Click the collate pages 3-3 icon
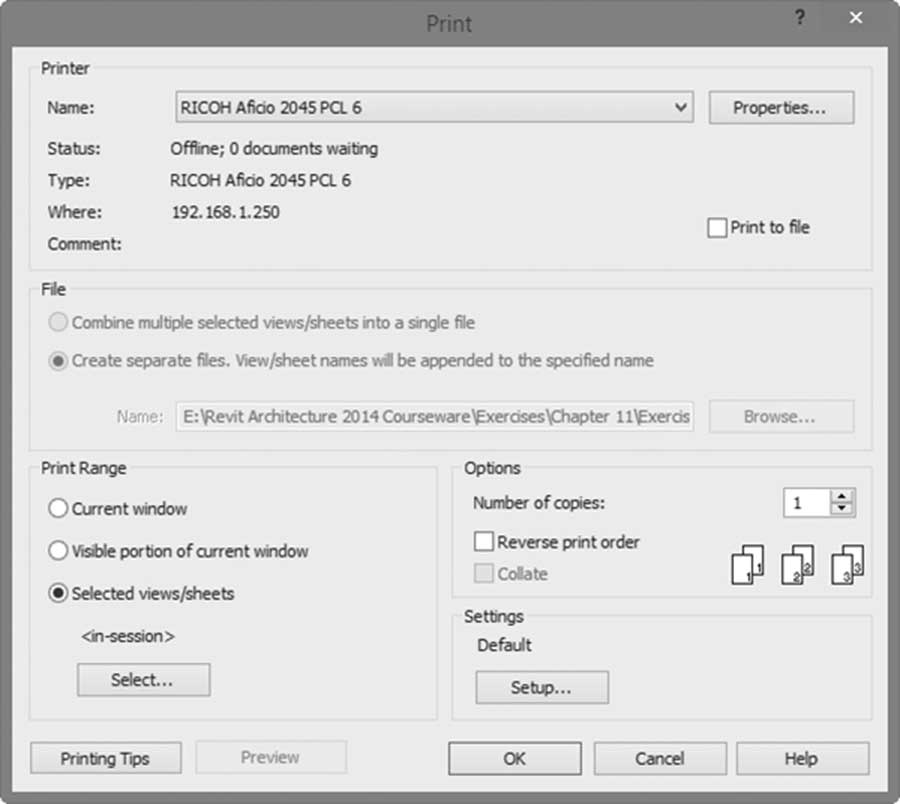The height and width of the screenshot is (804, 900). pos(847,565)
